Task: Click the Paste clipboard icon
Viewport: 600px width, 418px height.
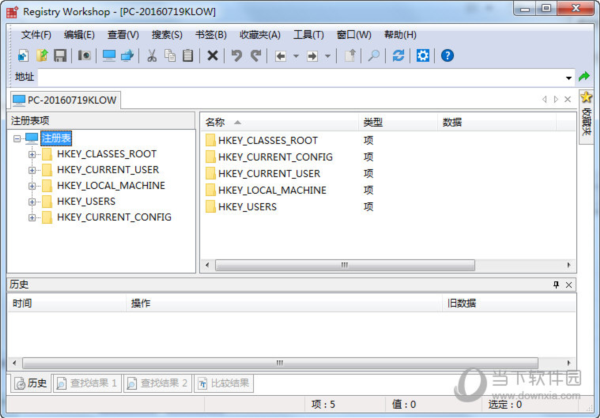Action: 188,56
